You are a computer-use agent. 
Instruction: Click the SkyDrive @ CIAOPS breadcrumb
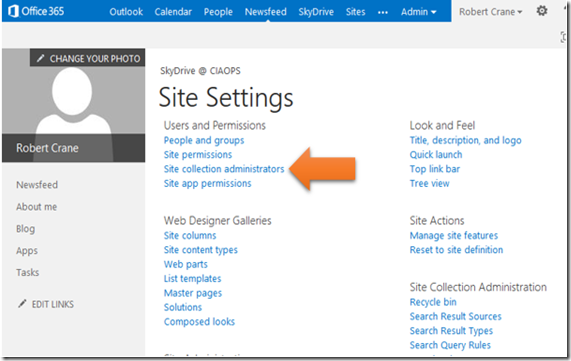[200, 71]
